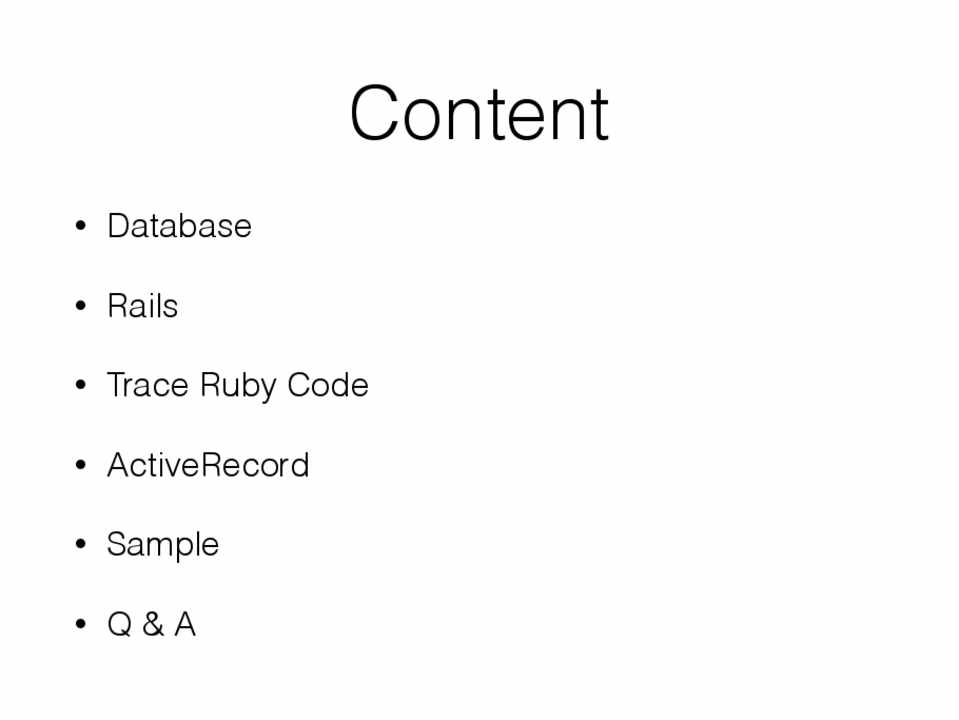Screen dimensions: 959x720
Task: Click the bullet dot beside Rails
Action: pos(80,307)
